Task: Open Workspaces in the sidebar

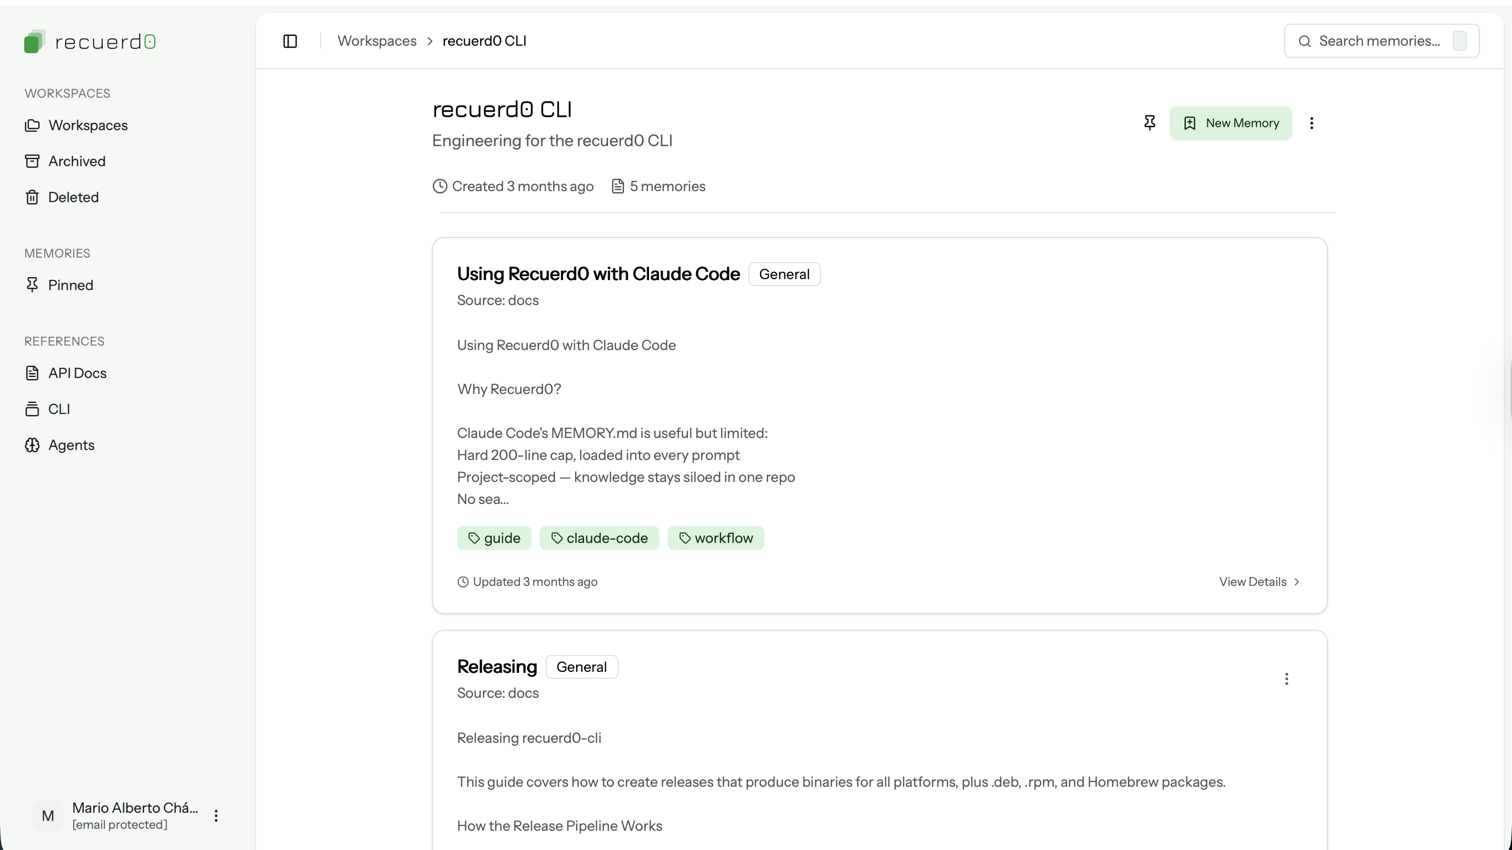Action: [x=128, y=125]
